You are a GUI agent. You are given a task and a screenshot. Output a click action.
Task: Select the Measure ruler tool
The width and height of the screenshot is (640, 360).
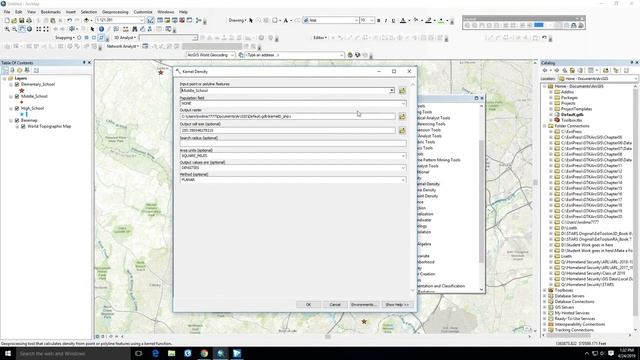click(125, 29)
